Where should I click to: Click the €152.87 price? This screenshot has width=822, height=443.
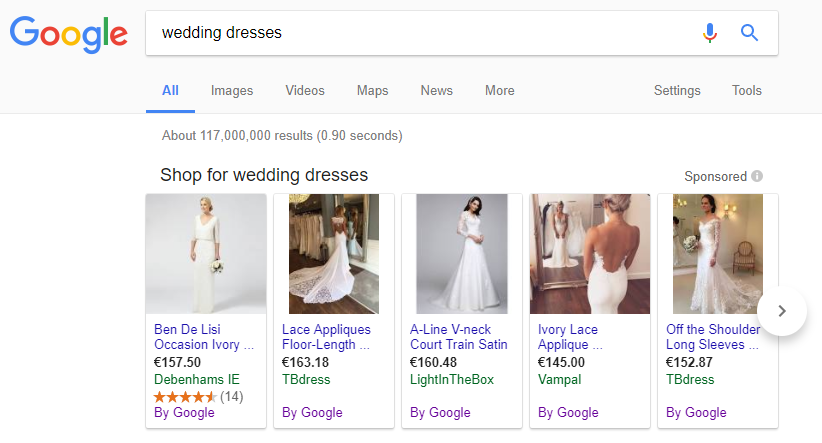[x=689, y=362]
